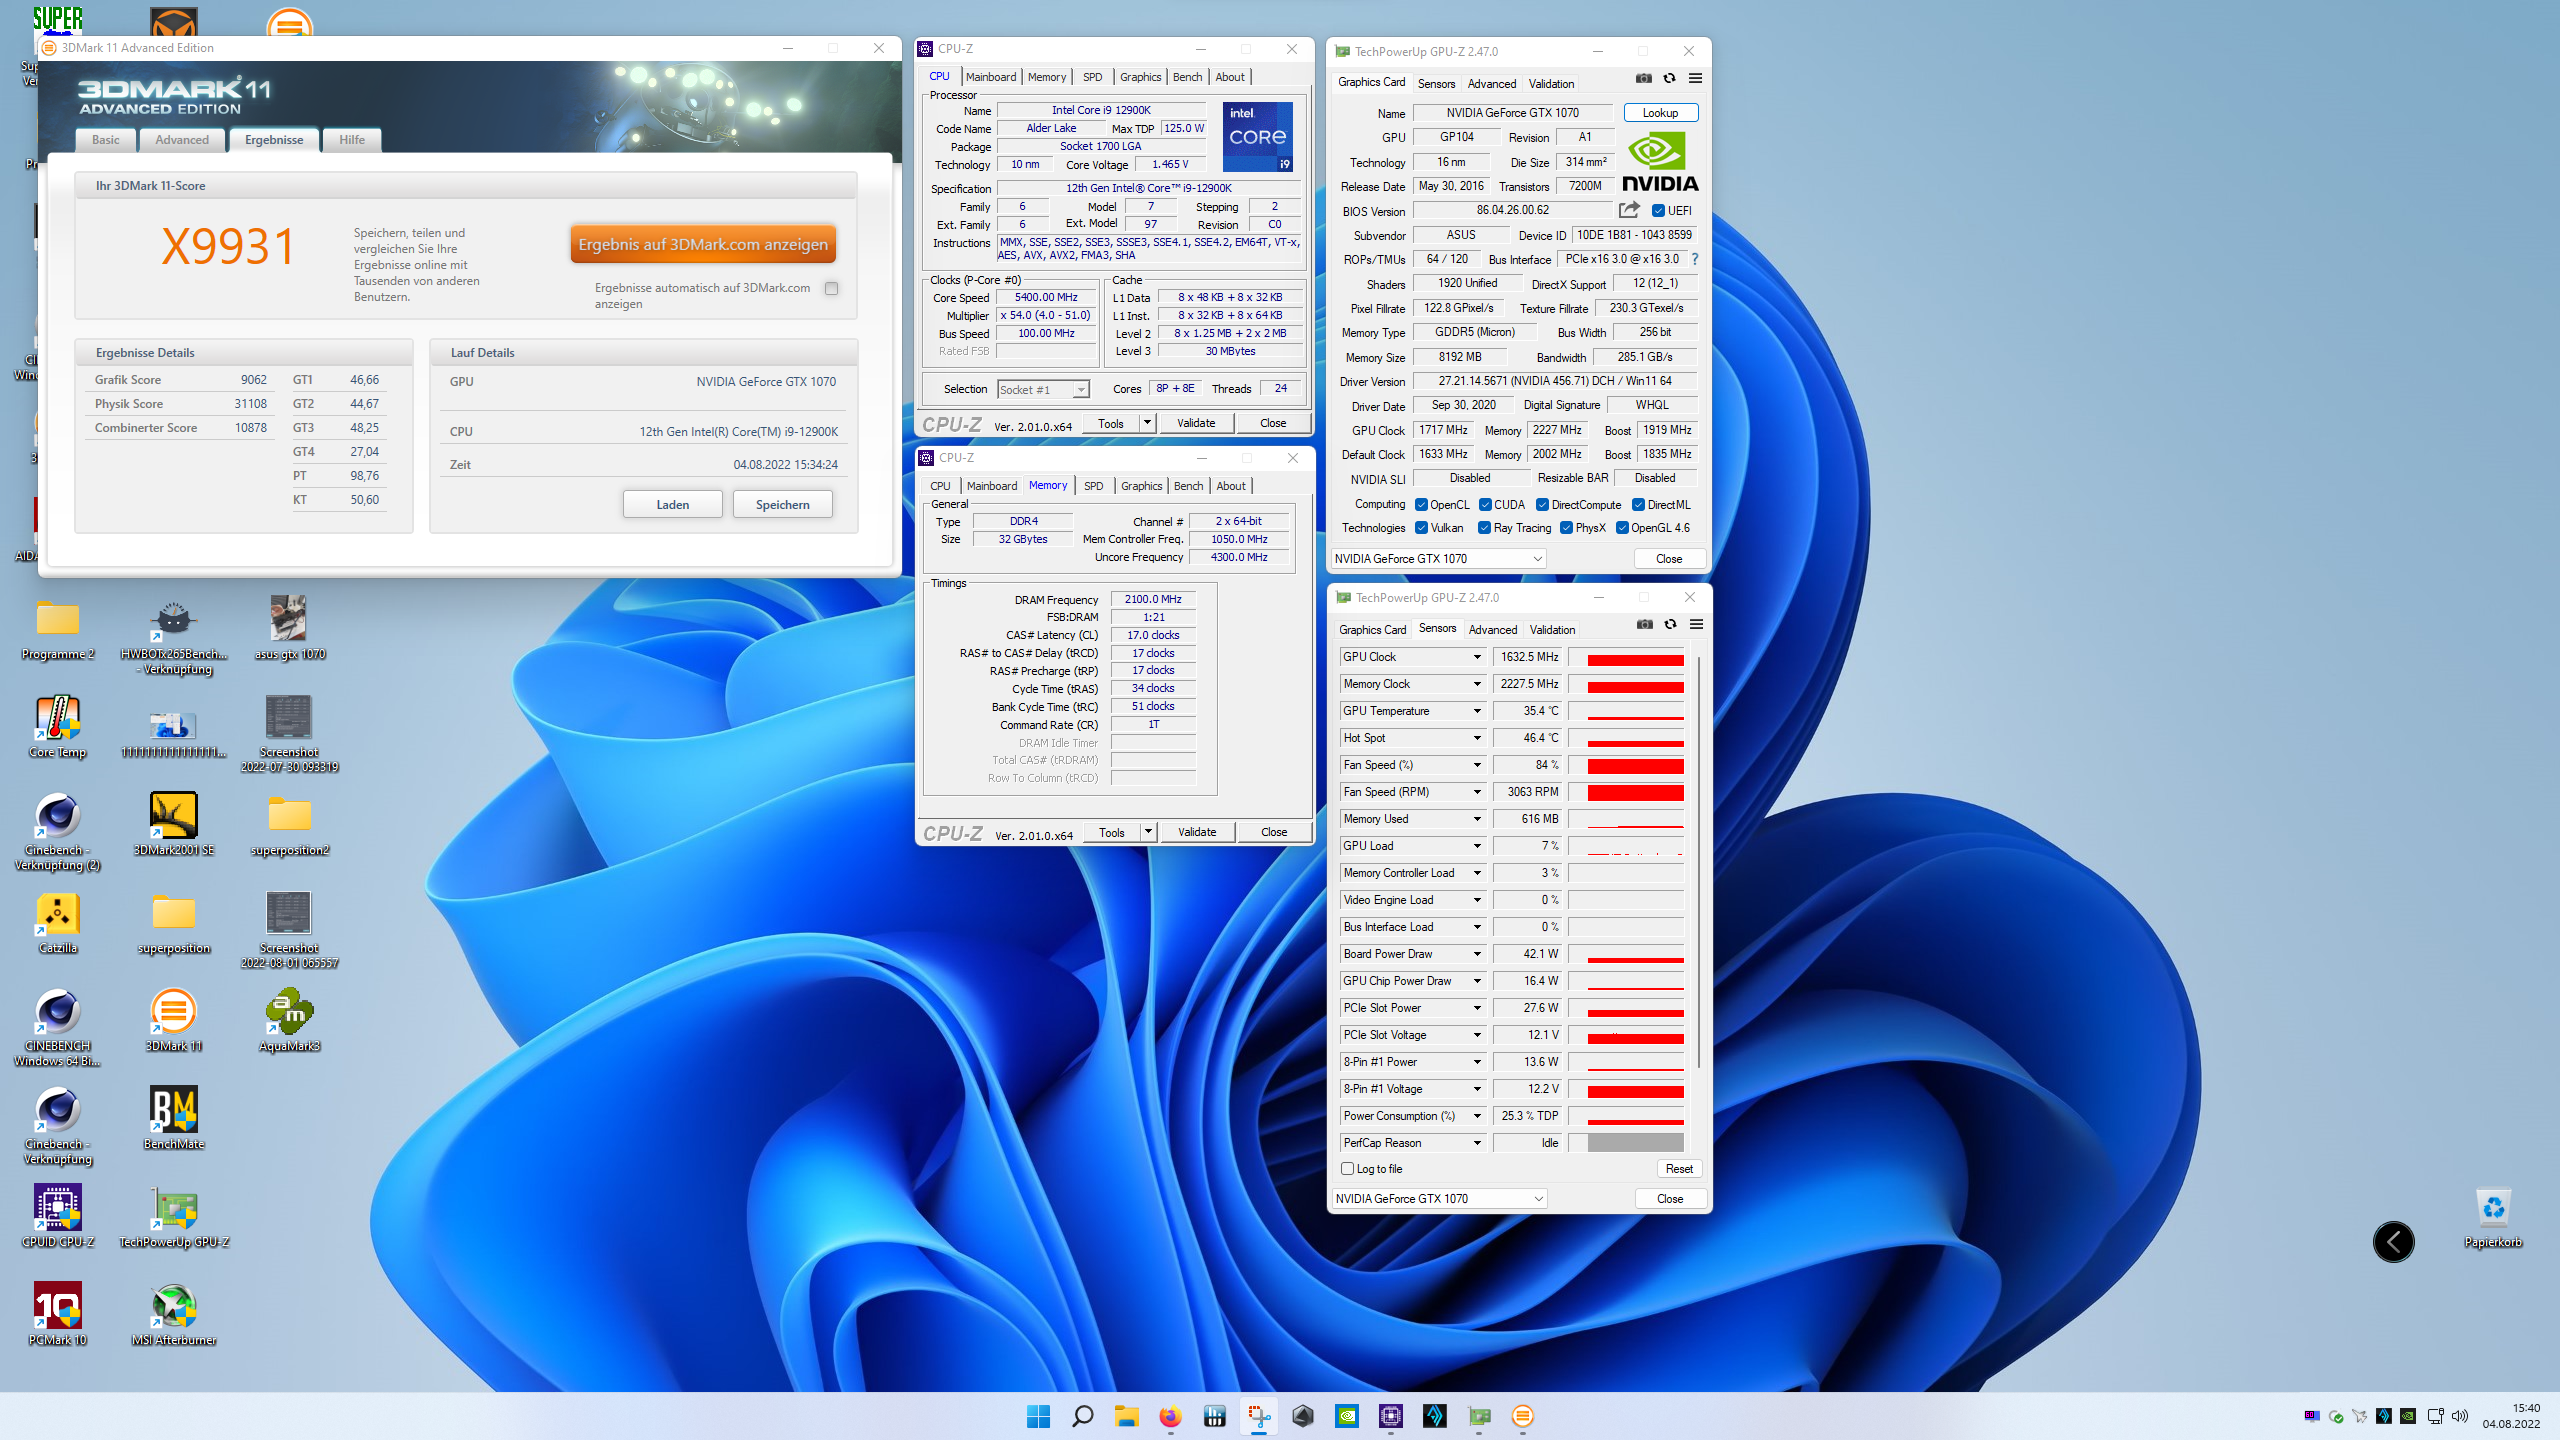Image resolution: width=2560 pixels, height=1440 pixels.
Task: Click the Ergebnis auf 3DMark.com anzeigen button
Action: pyautogui.click(x=703, y=244)
